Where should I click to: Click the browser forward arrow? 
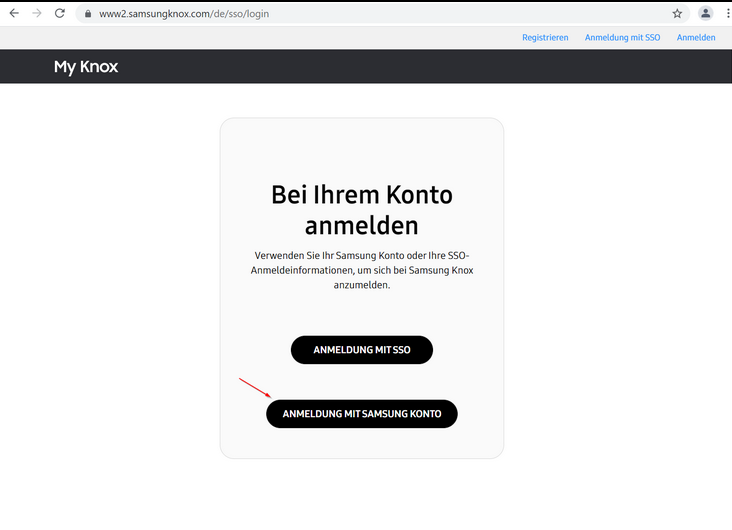click(x=37, y=14)
